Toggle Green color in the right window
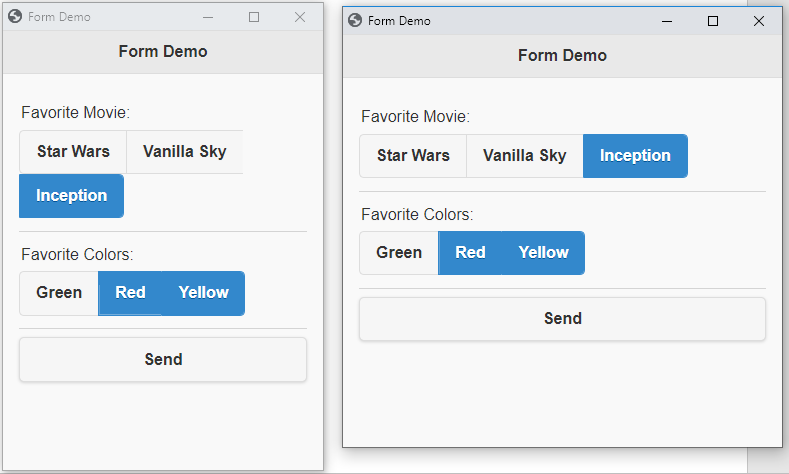 tap(399, 253)
